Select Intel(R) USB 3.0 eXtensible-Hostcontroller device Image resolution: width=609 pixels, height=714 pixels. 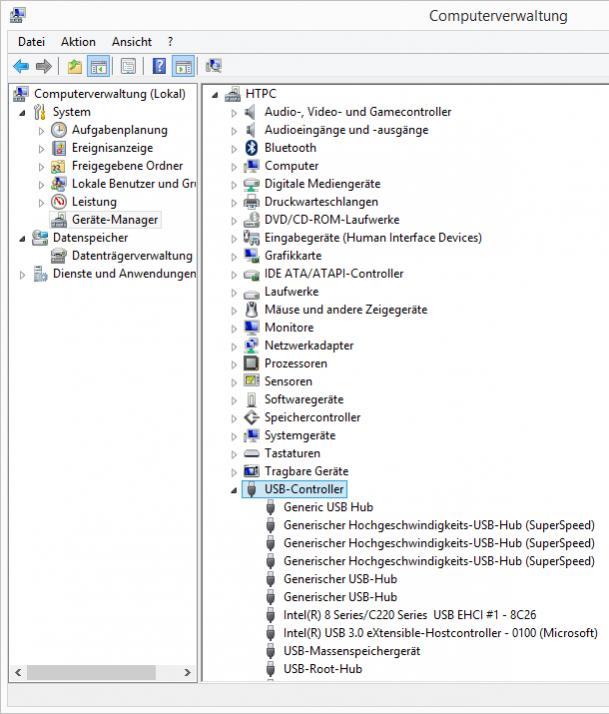tap(440, 633)
